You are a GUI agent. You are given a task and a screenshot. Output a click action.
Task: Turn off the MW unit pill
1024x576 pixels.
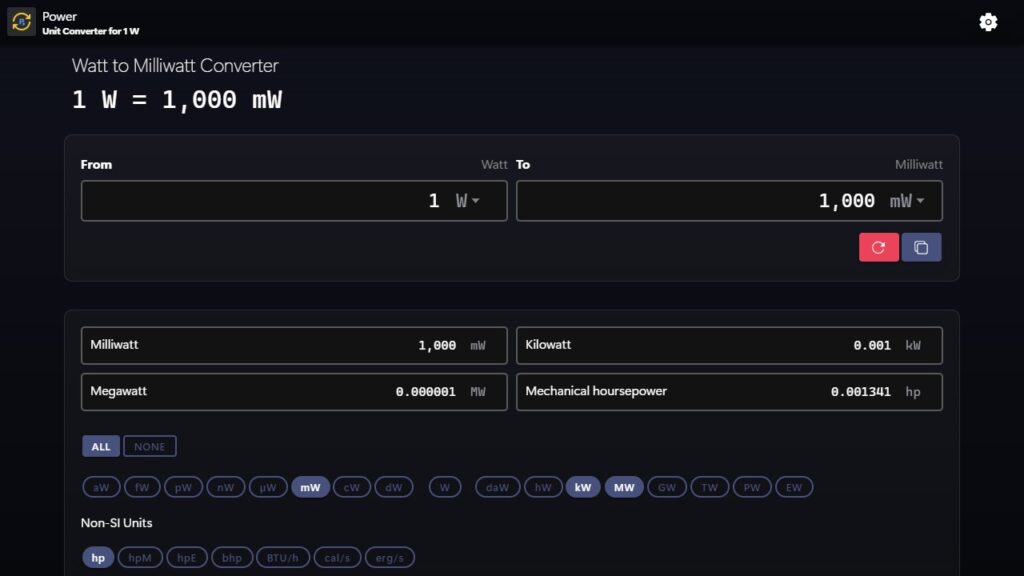624,487
